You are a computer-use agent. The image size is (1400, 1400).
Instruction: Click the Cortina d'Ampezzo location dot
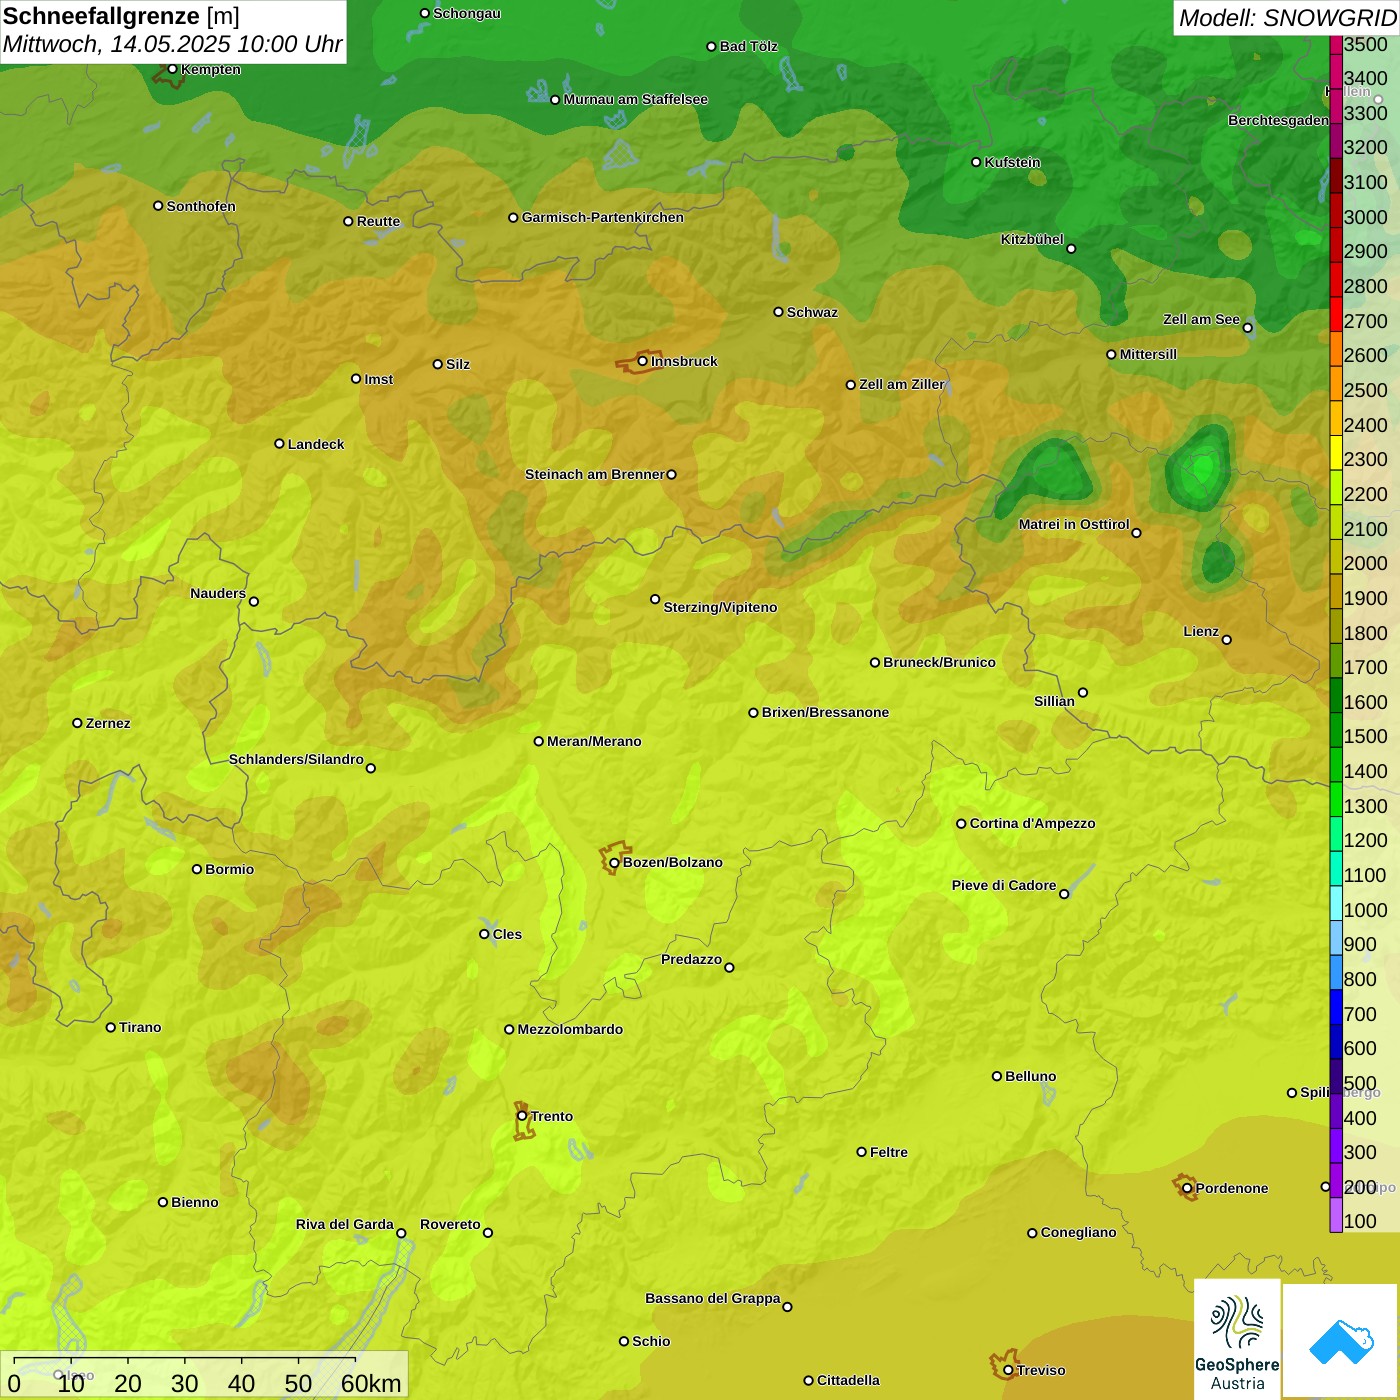(x=961, y=824)
